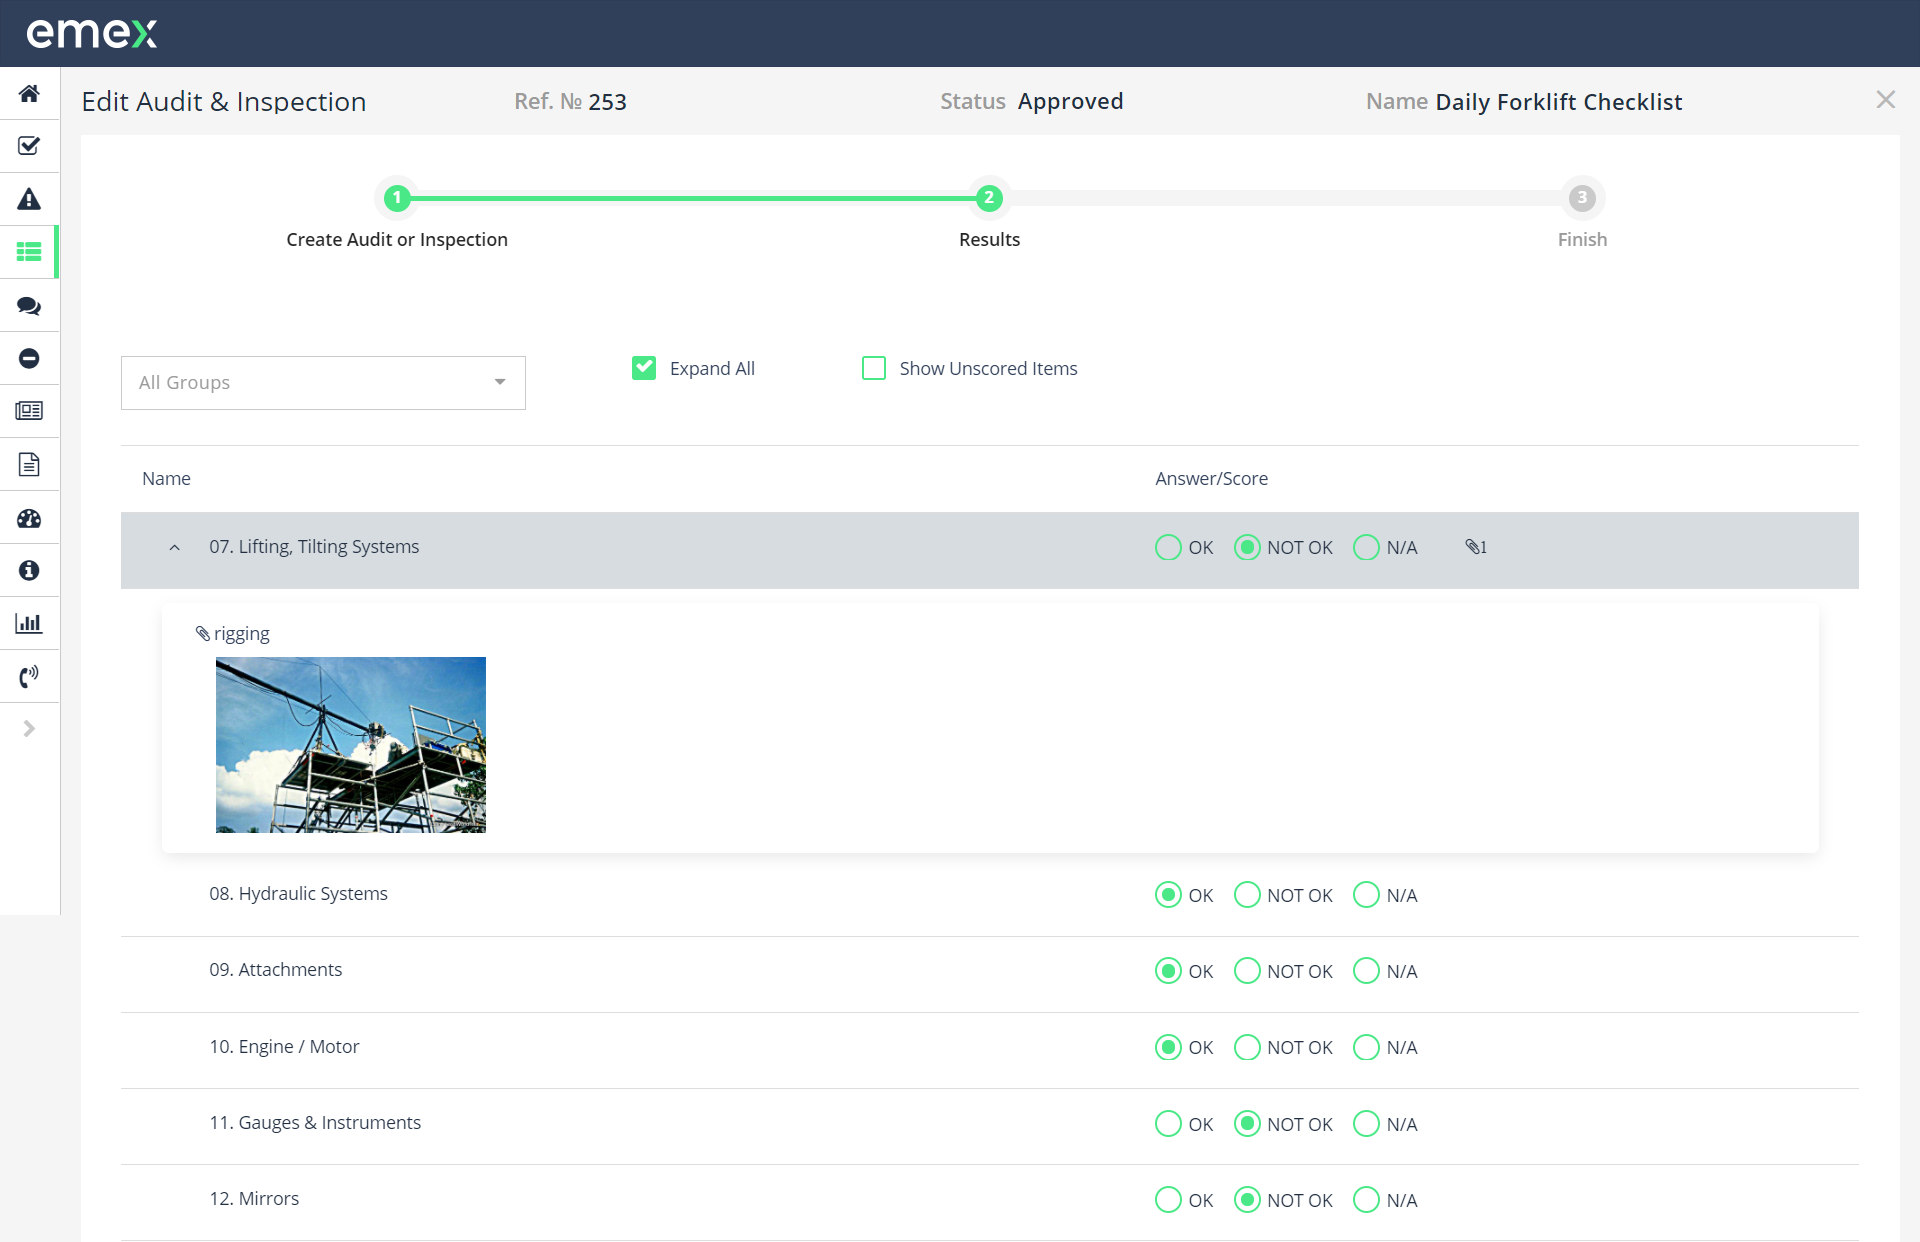The image size is (1920, 1242).
Task: Select the tasks checkmark icon in sidebar
Action: (x=29, y=146)
